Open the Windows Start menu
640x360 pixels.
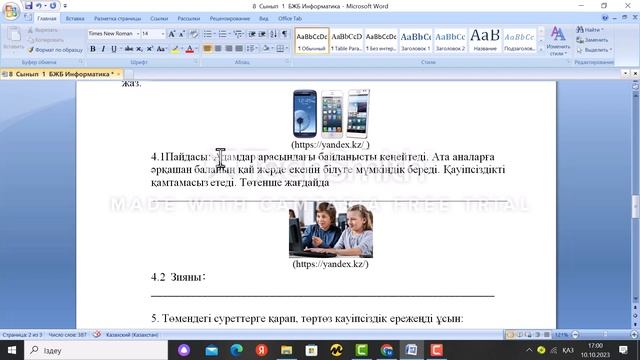point(12,350)
